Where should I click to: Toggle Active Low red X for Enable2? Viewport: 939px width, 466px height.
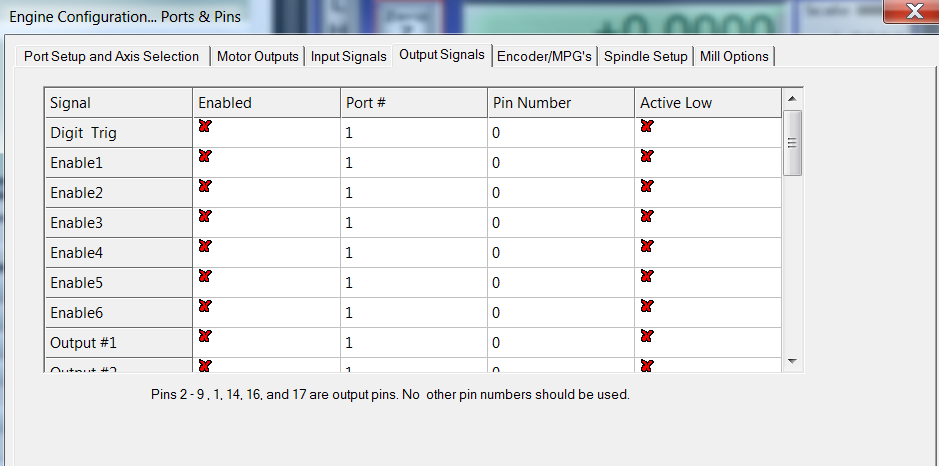tap(646, 186)
